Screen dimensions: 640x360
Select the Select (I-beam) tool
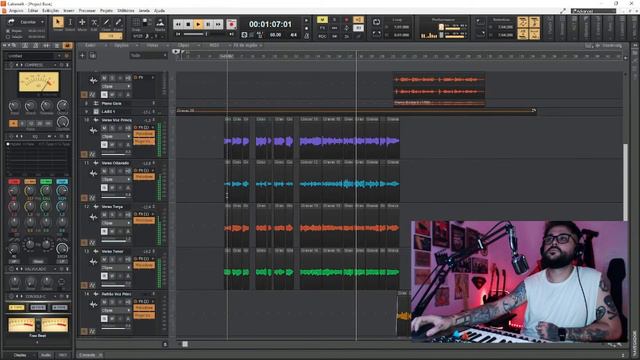[70, 22]
